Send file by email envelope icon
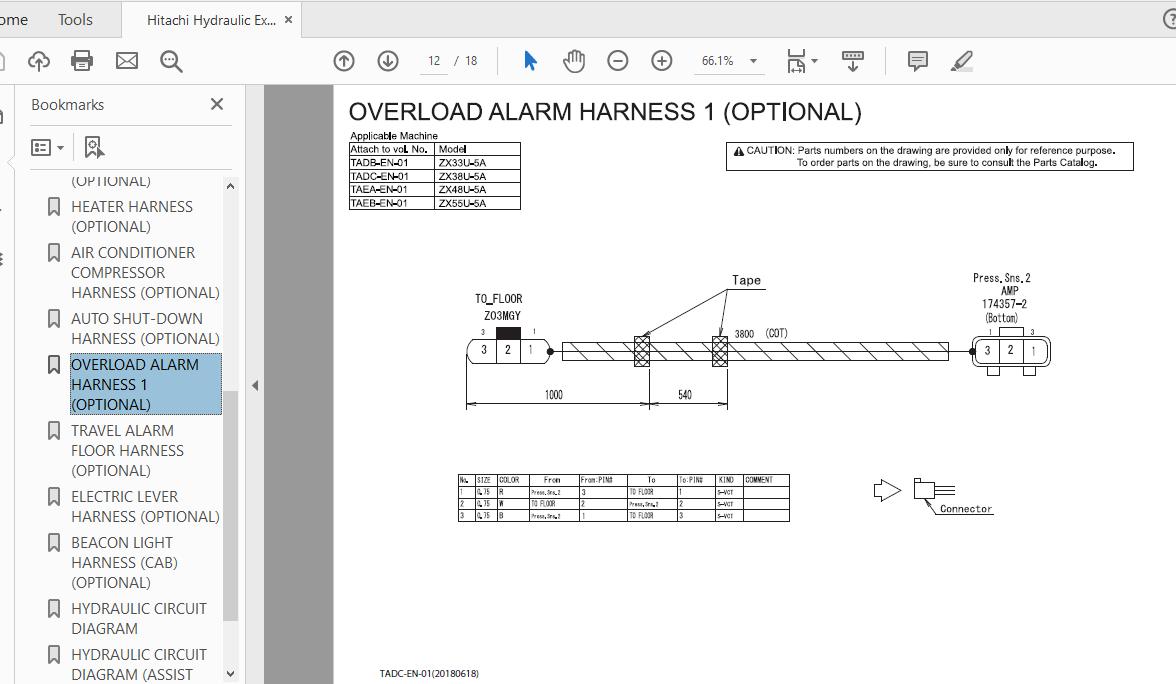The width and height of the screenshot is (1176, 684). click(127, 61)
